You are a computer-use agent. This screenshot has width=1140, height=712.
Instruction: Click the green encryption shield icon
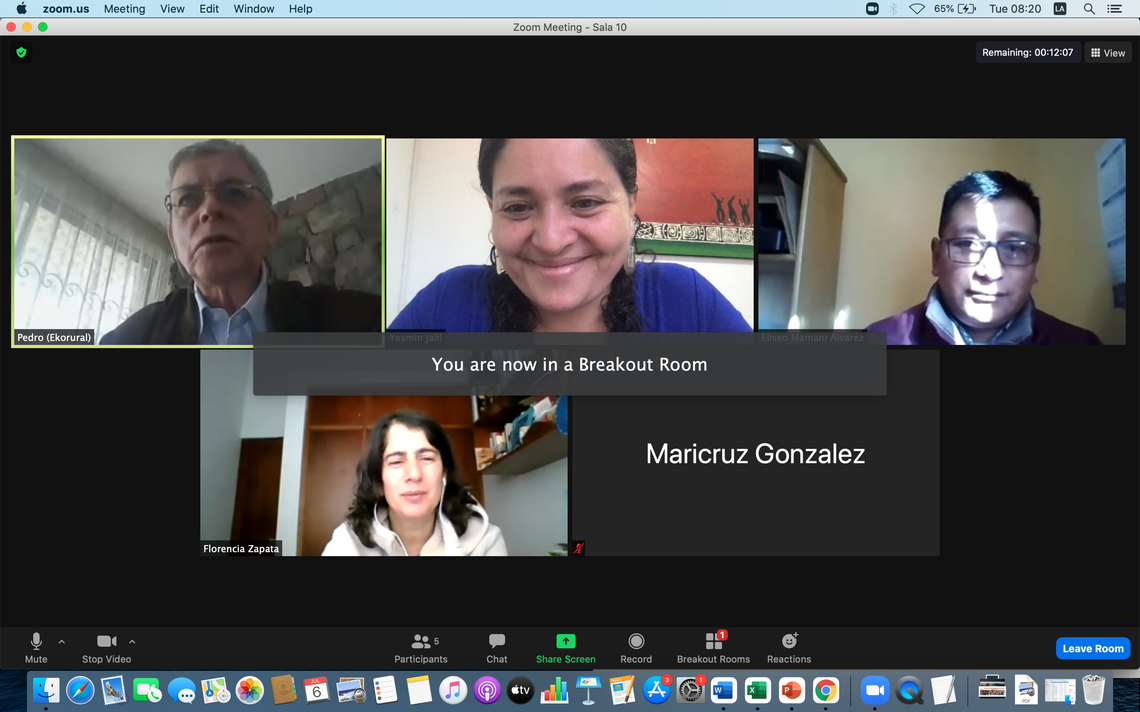point(21,52)
